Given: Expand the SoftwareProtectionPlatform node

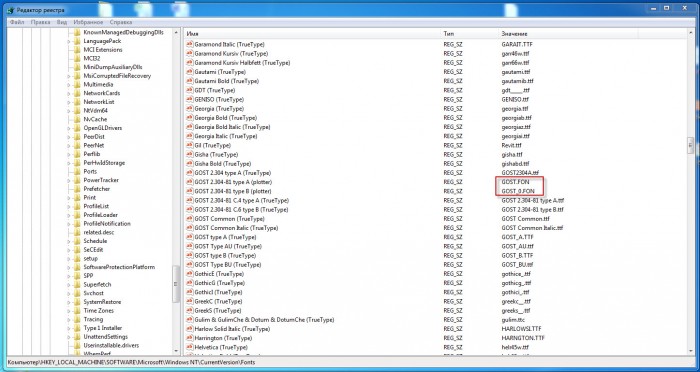Looking at the screenshot, I should pos(69,268).
